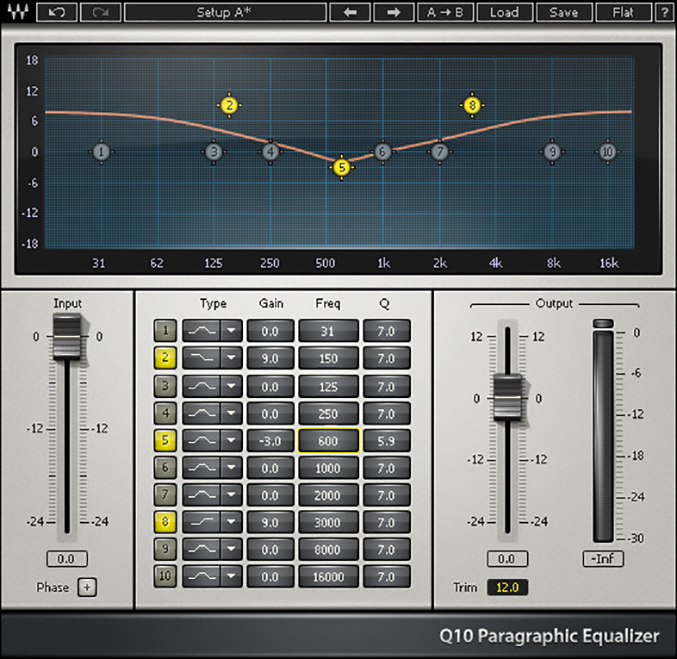Click band 5 bell filter type icon
Screen dimensions: 677x659
coord(202,440)
